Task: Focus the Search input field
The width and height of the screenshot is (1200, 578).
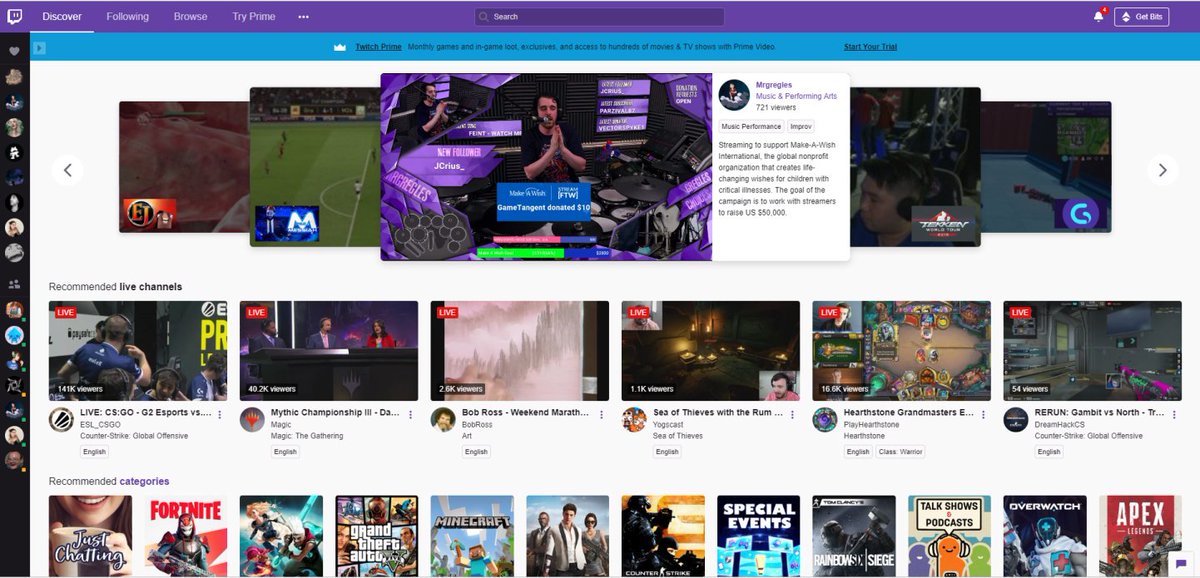Action: (599, 17)
